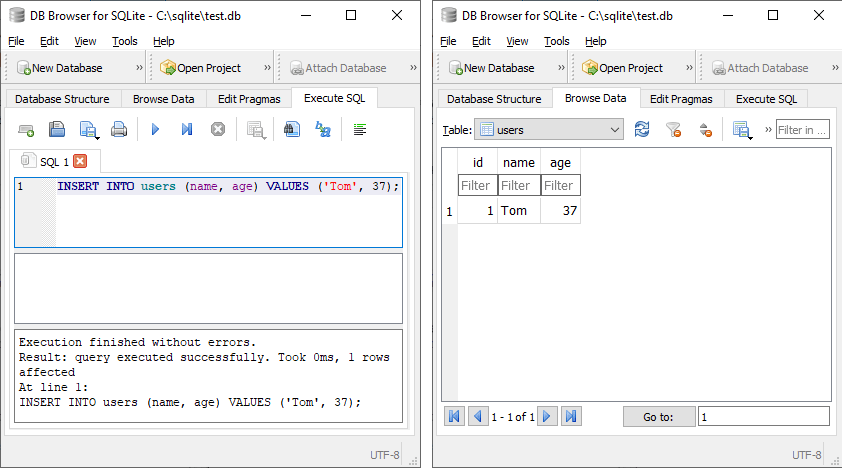Click the Print icon in the SQL toolbar
Screen dimensions: 842x469
(119, 129)
